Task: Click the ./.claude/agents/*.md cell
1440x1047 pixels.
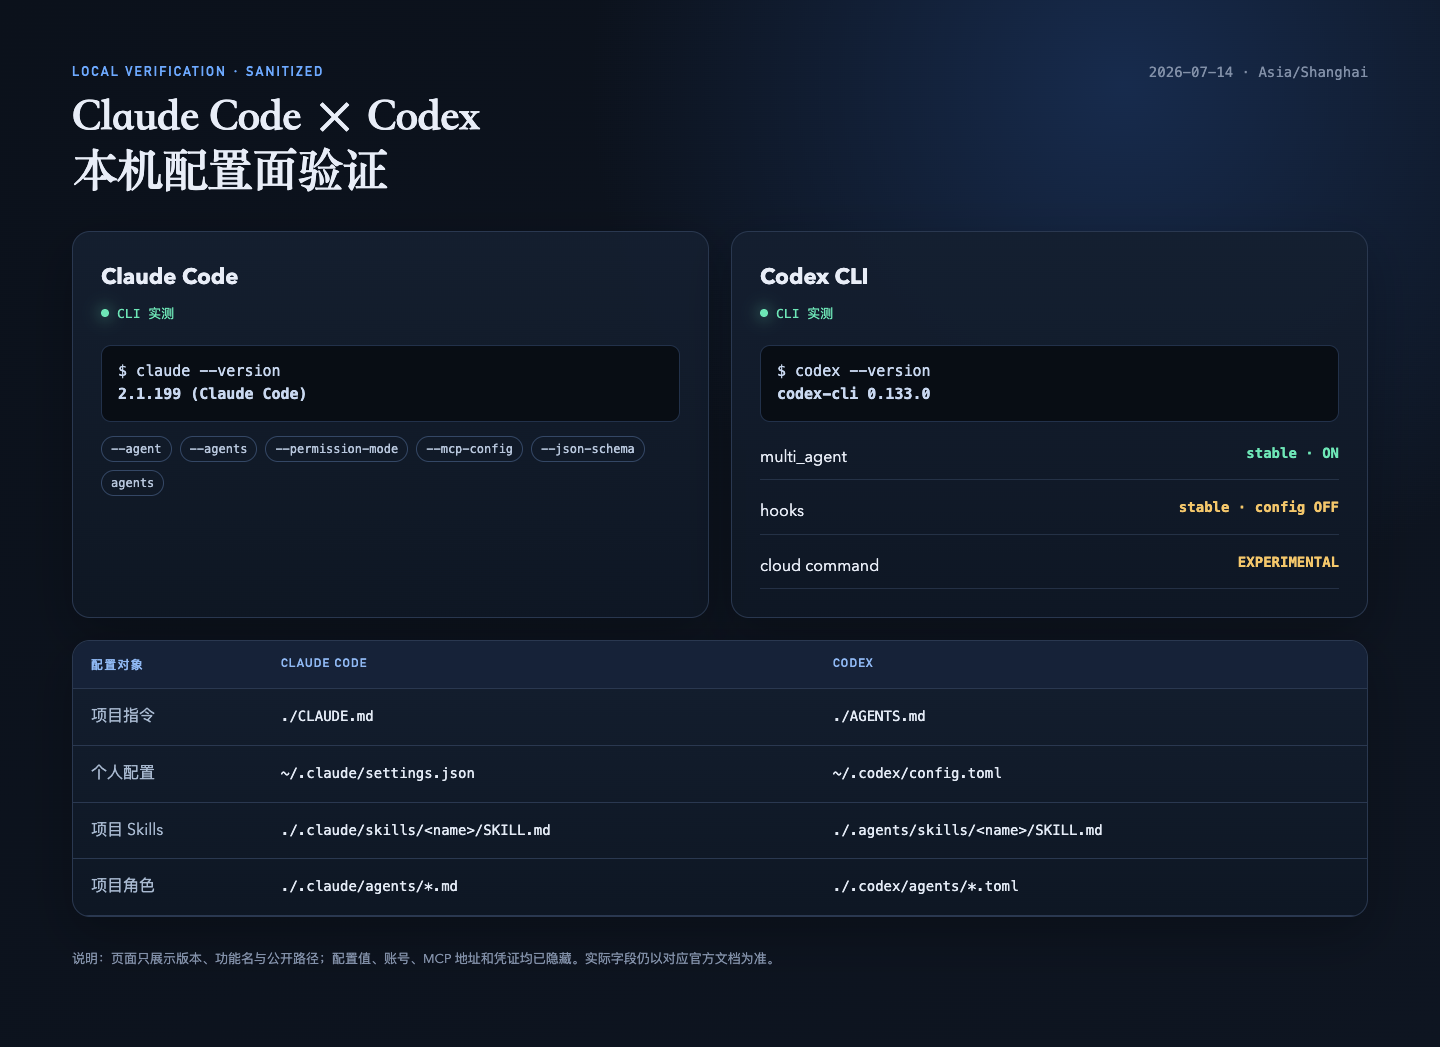Action: pos(369,887)
